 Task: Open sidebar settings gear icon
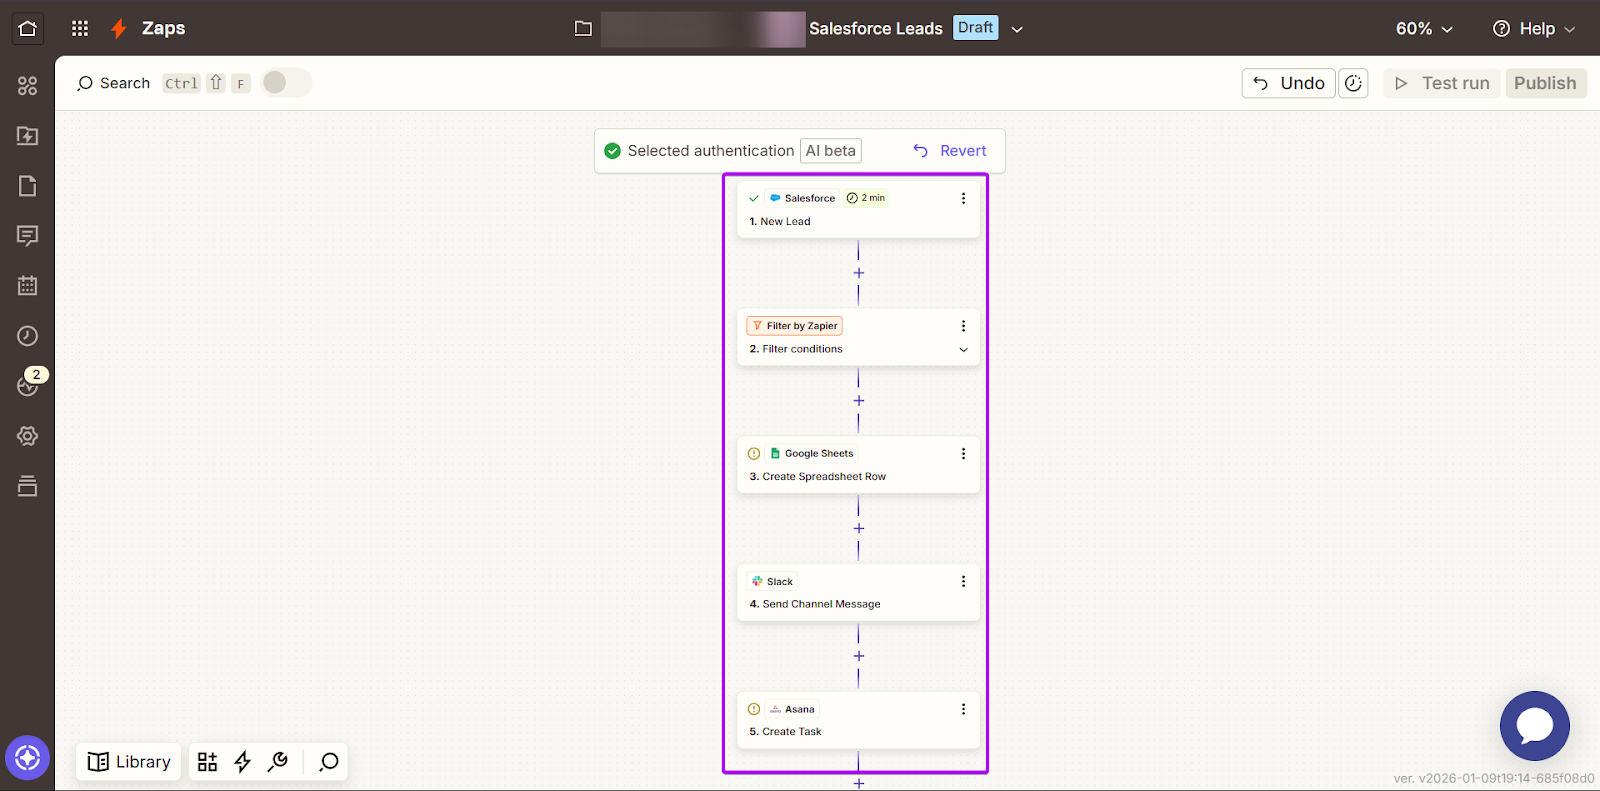pos(28,436)
